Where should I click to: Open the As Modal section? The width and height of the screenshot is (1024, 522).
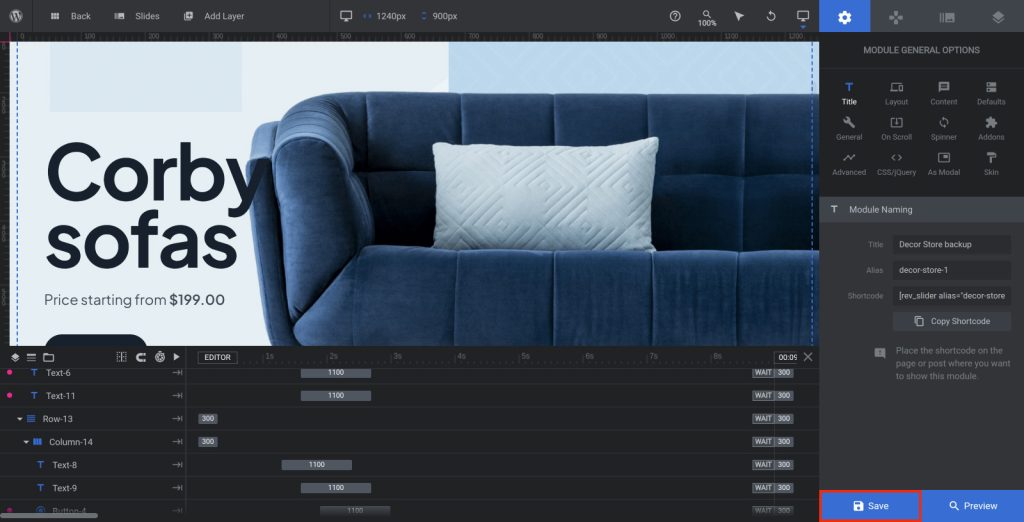click(x=944, y=163)
